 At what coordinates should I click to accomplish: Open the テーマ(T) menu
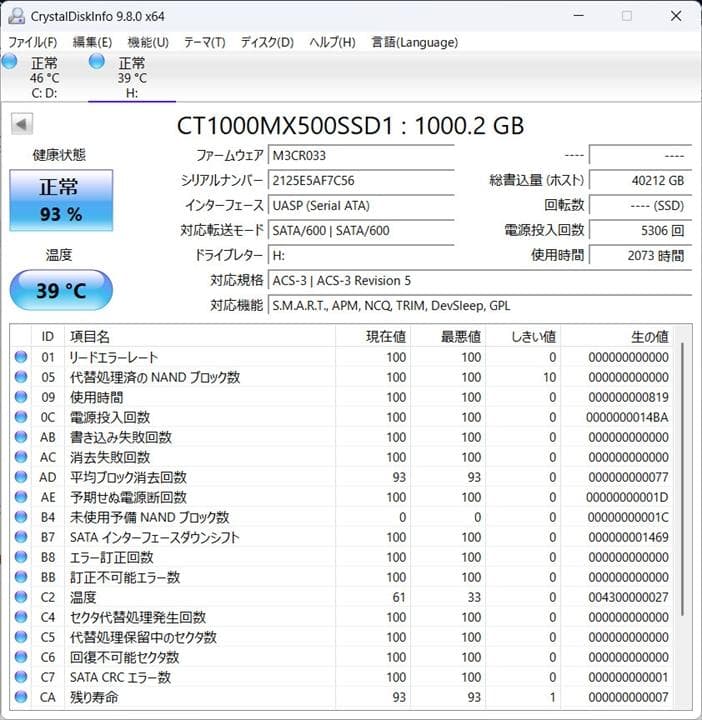point(205,42)
